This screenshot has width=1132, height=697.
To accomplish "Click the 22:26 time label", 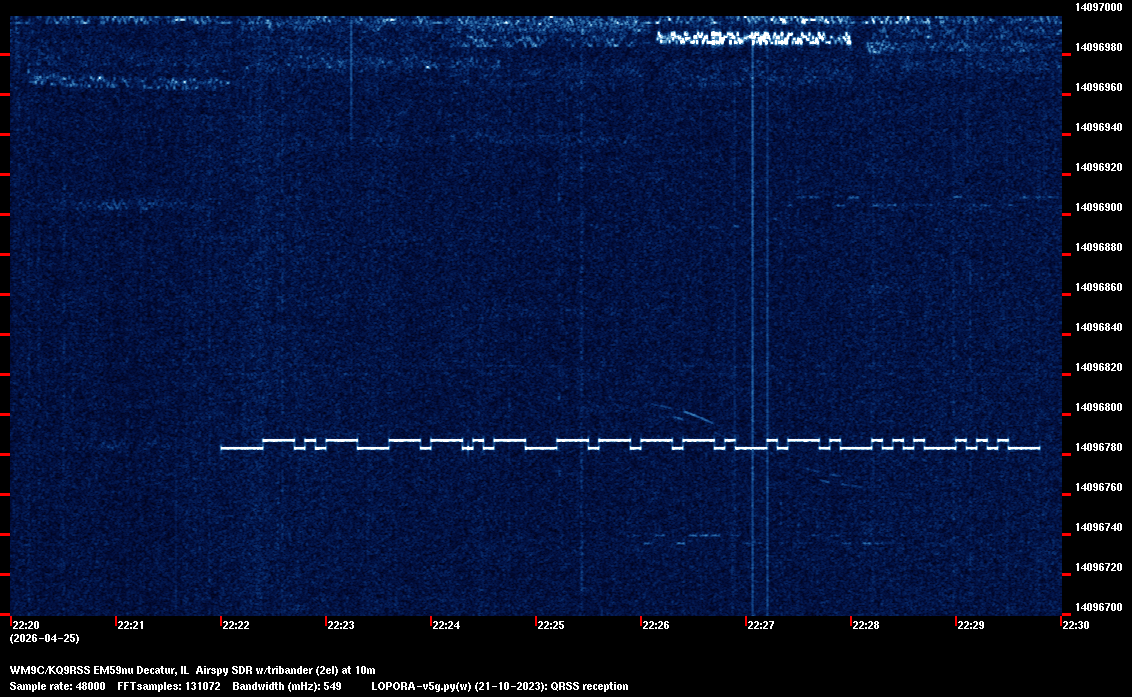I will click(656, 625).
